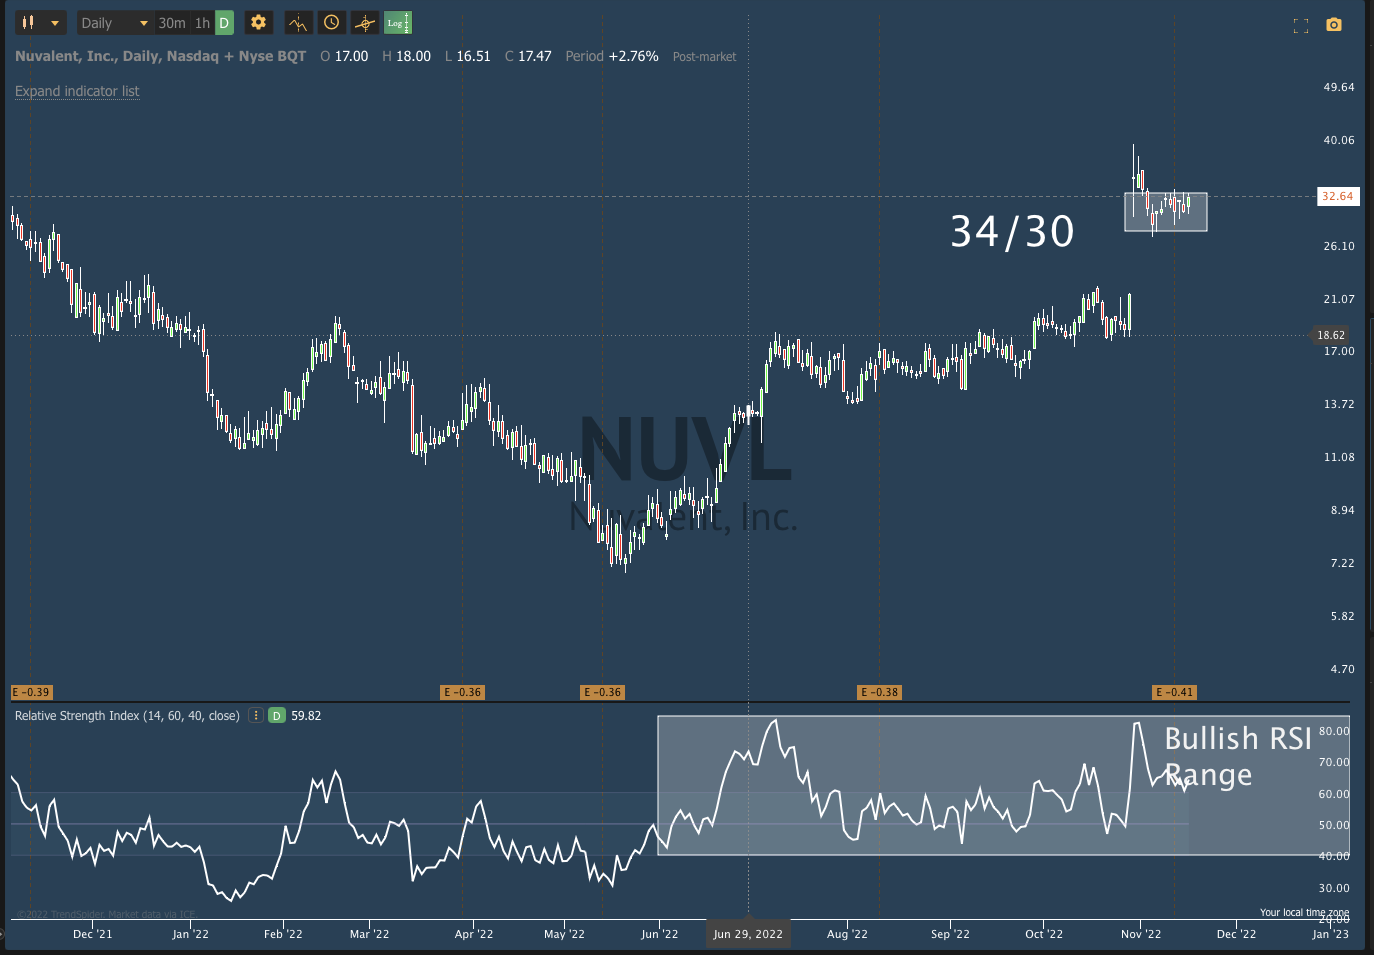
Task: Click the high price H 18.00
Action: pos(406,56)
